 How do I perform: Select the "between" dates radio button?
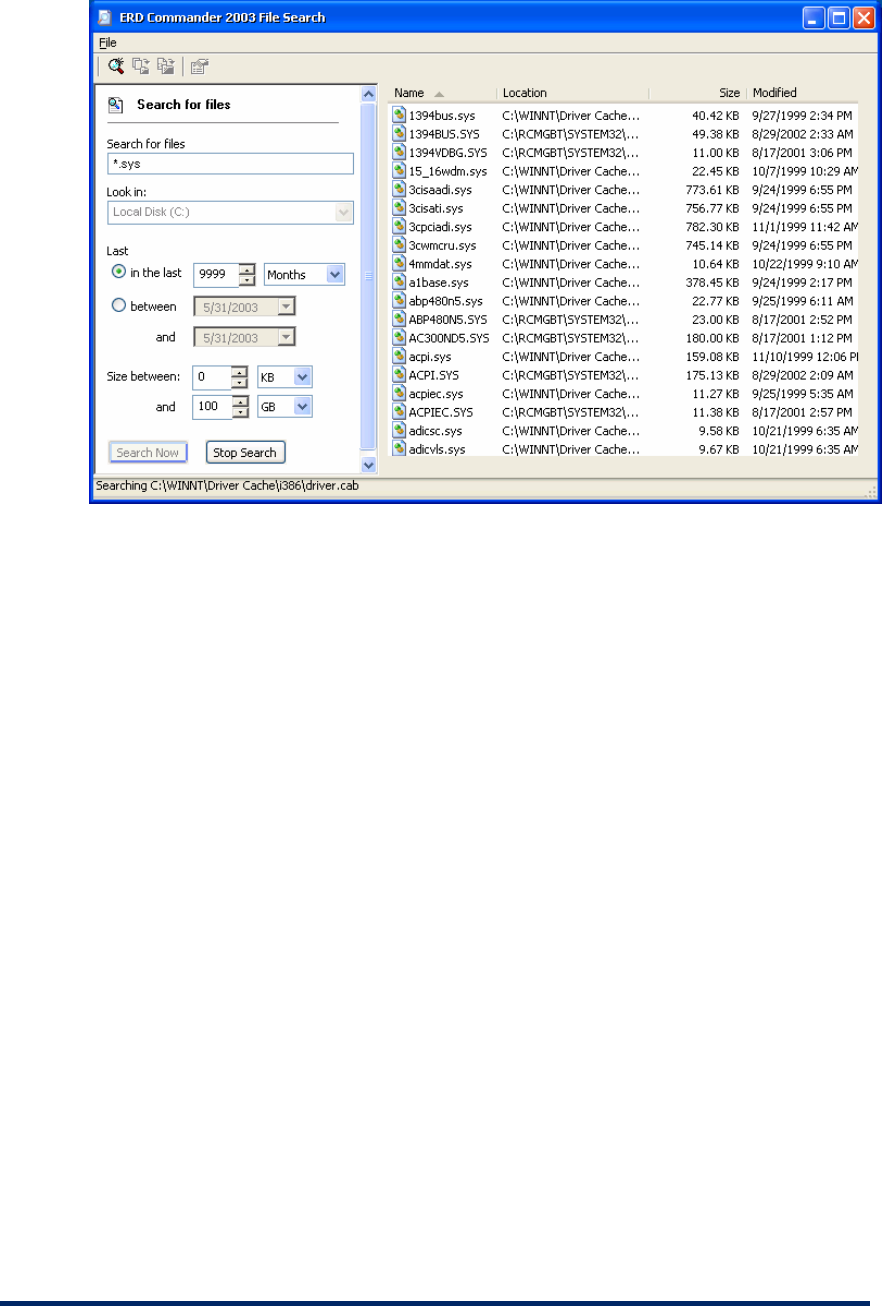click(x=119, y=306)
